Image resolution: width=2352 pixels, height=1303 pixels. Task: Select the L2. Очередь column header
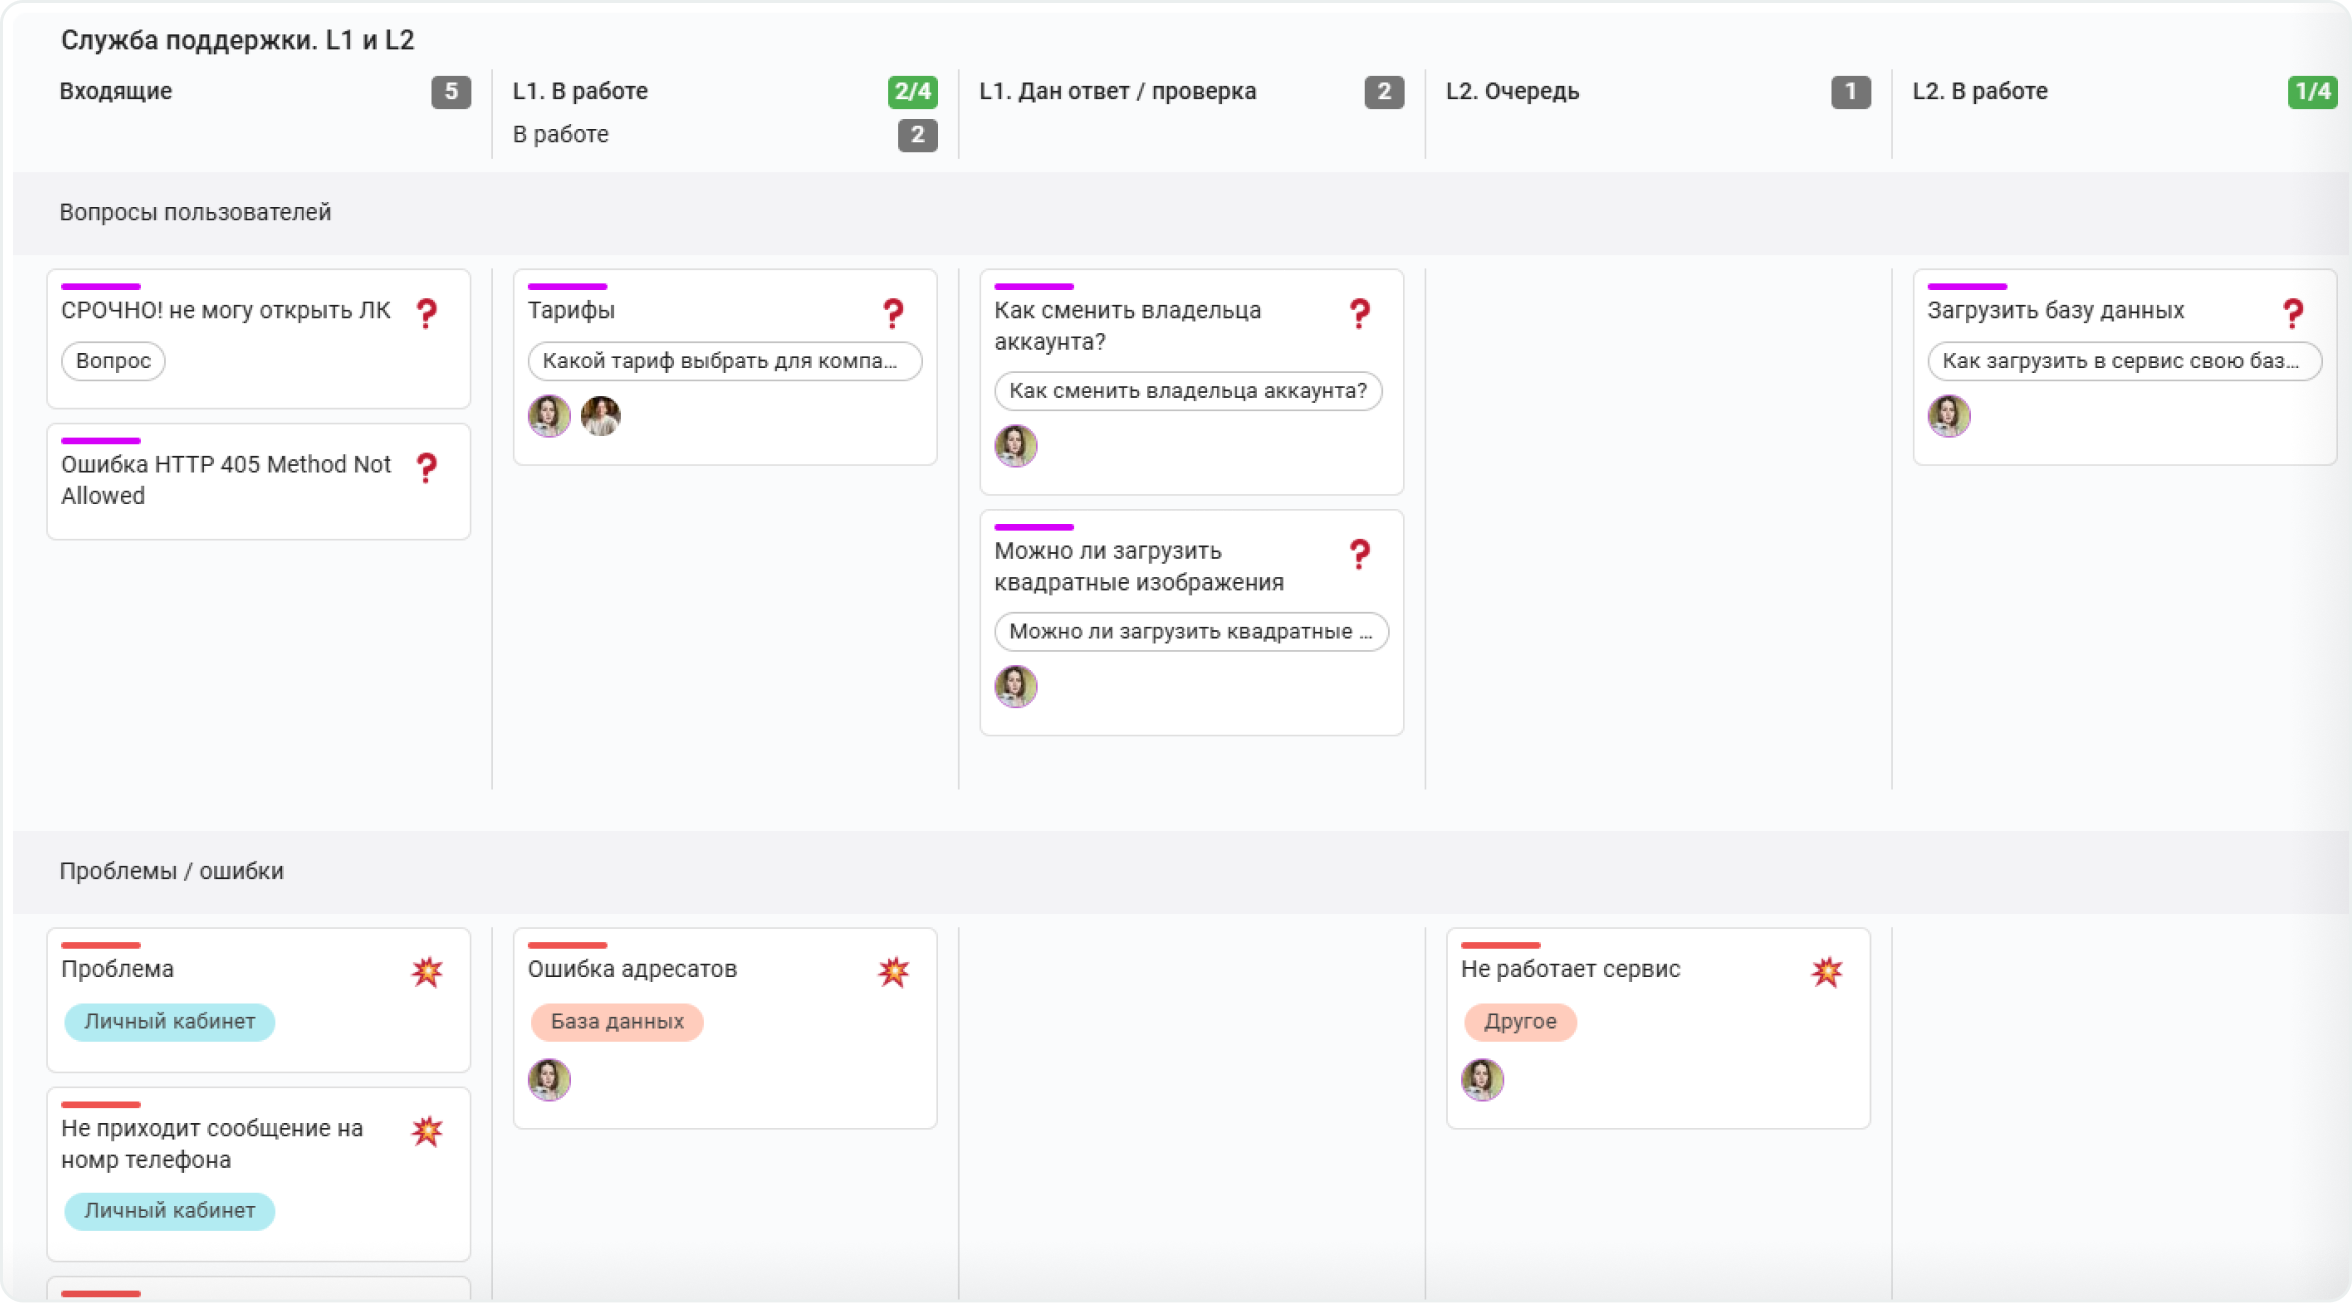click(x=1513, y=91)
